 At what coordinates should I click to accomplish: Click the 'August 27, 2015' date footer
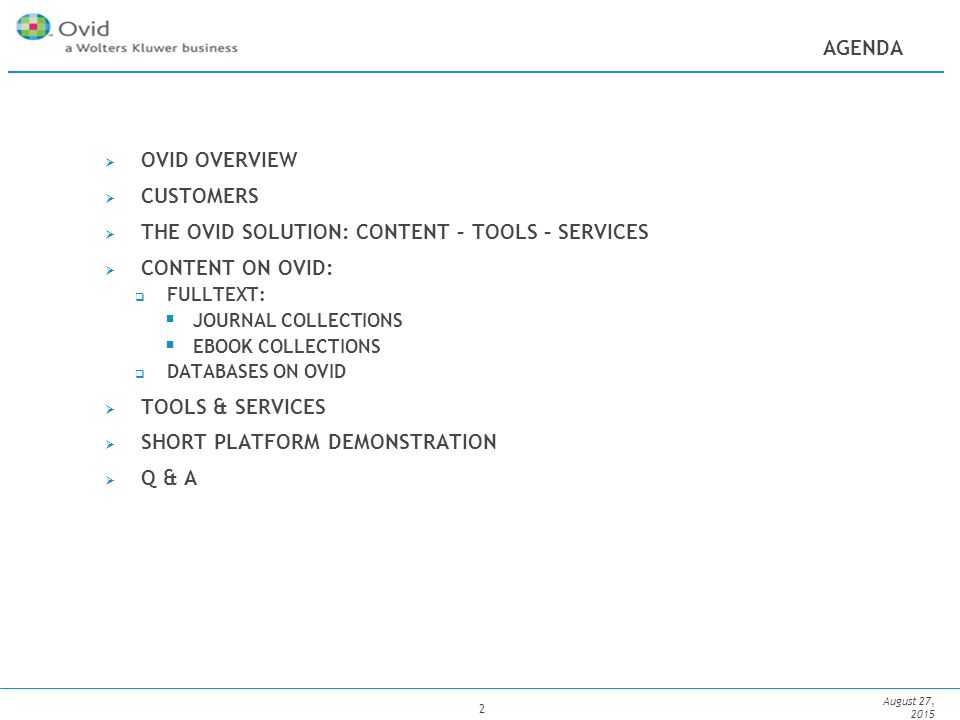coord(909,707)
